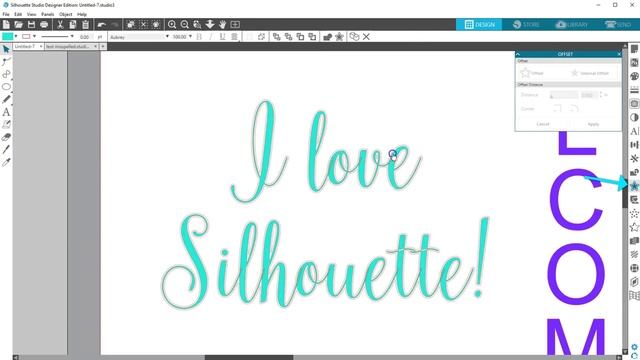The width and height of the screenshot is (640, 360).
Task: Toggle Bold text formatting
Action: [199, 37]
